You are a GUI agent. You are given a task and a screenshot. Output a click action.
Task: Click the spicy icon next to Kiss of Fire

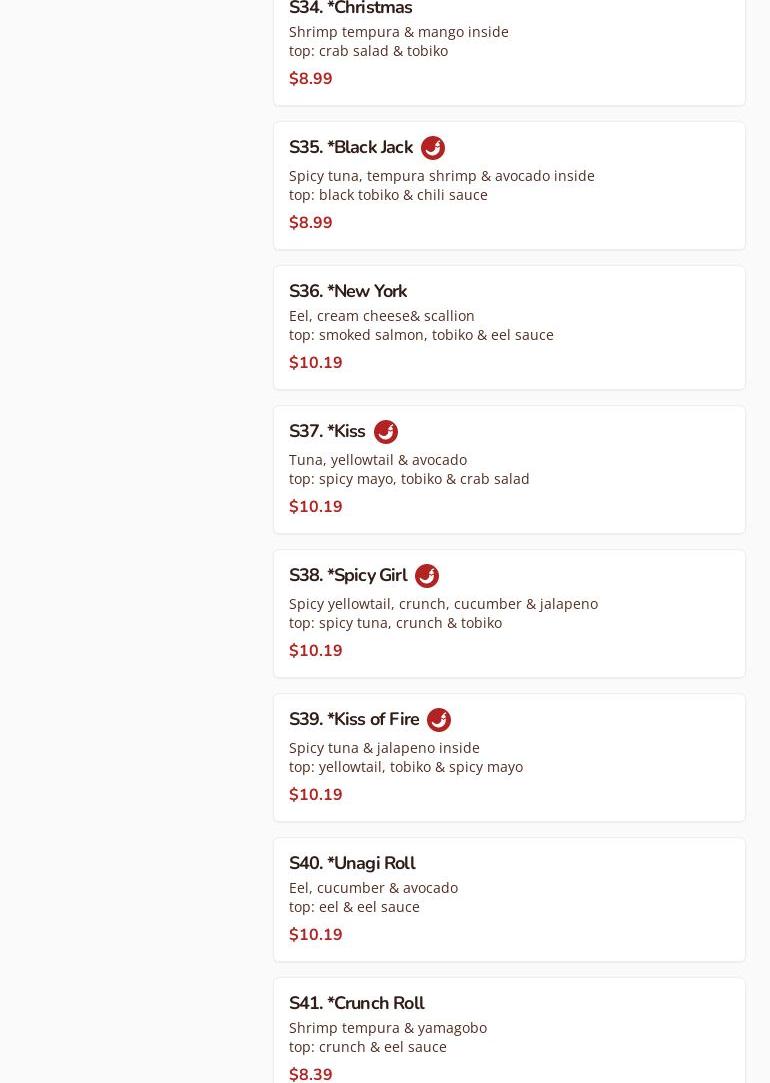[439, 720]
